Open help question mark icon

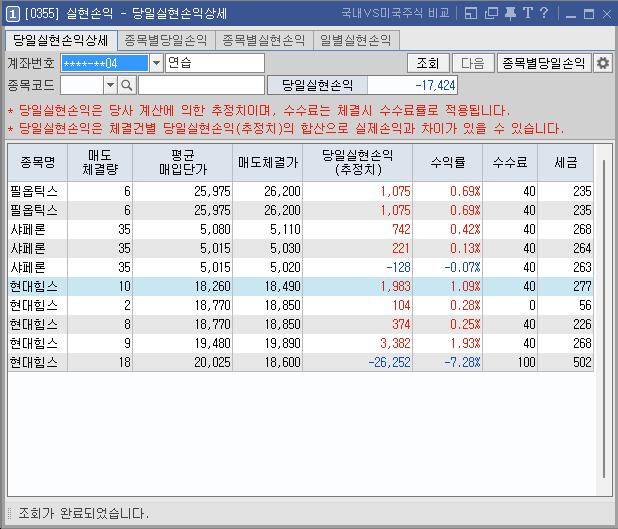[544, 13]
